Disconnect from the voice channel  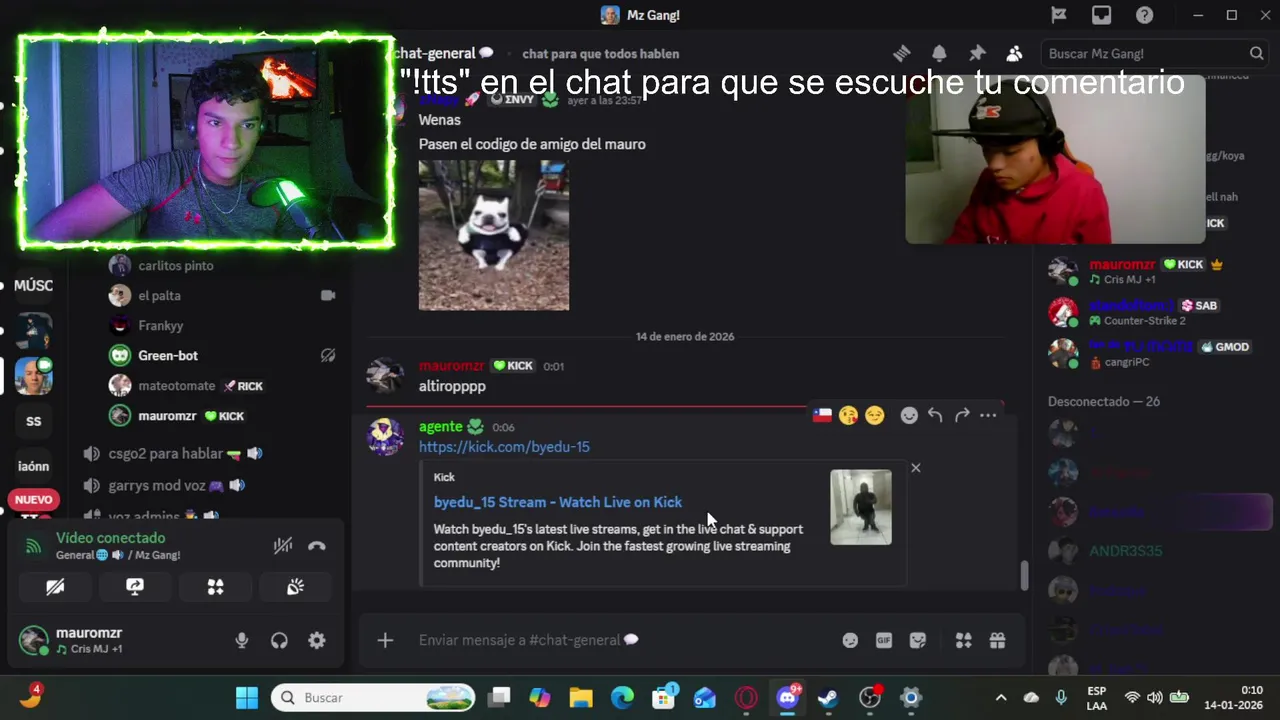click(x=317, y=545)
